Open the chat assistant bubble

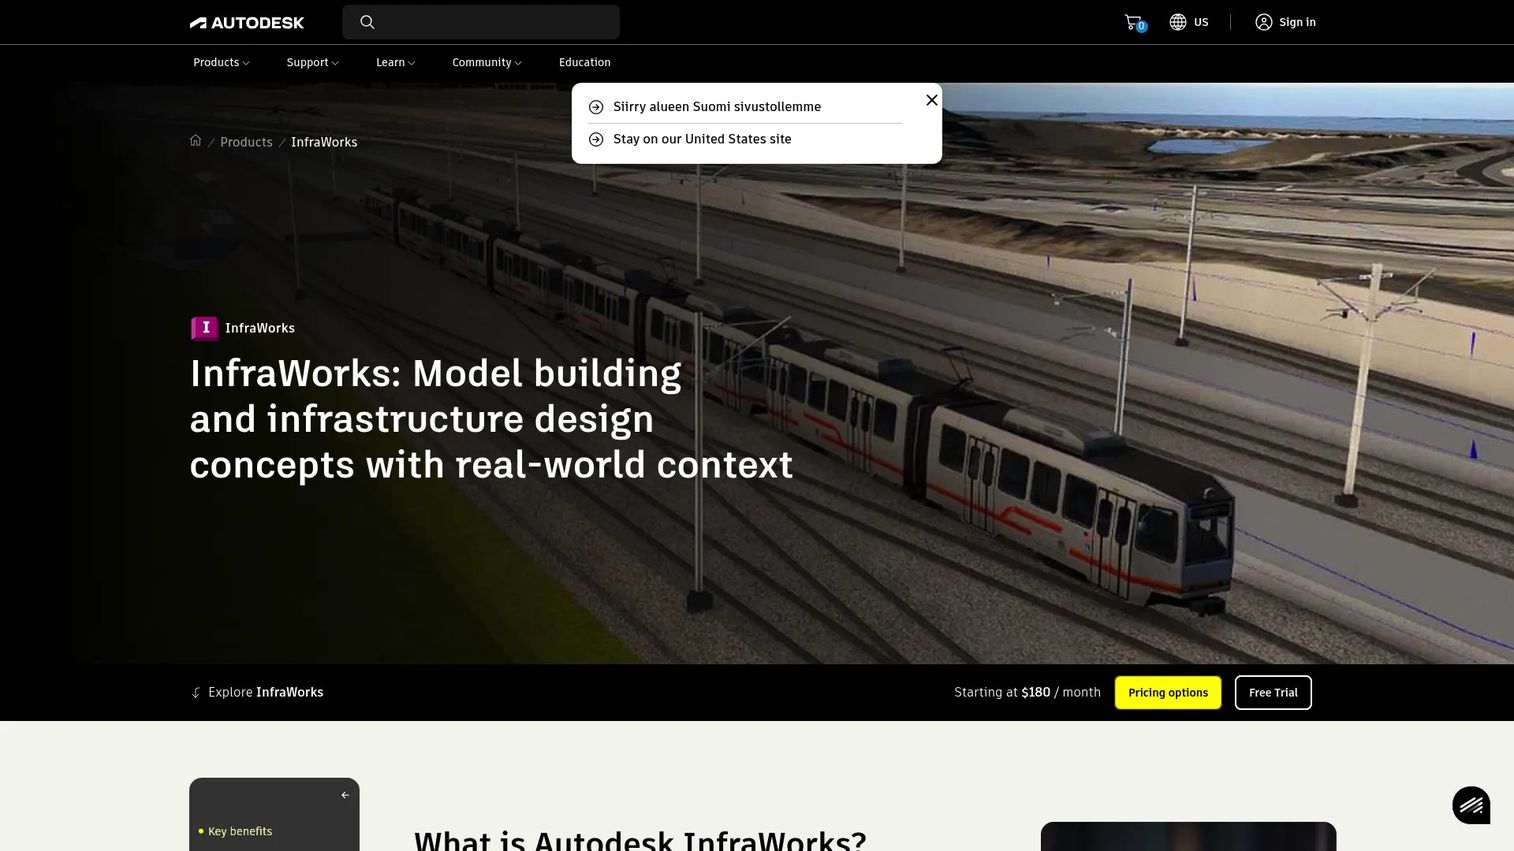click(x=1471, y=805)
